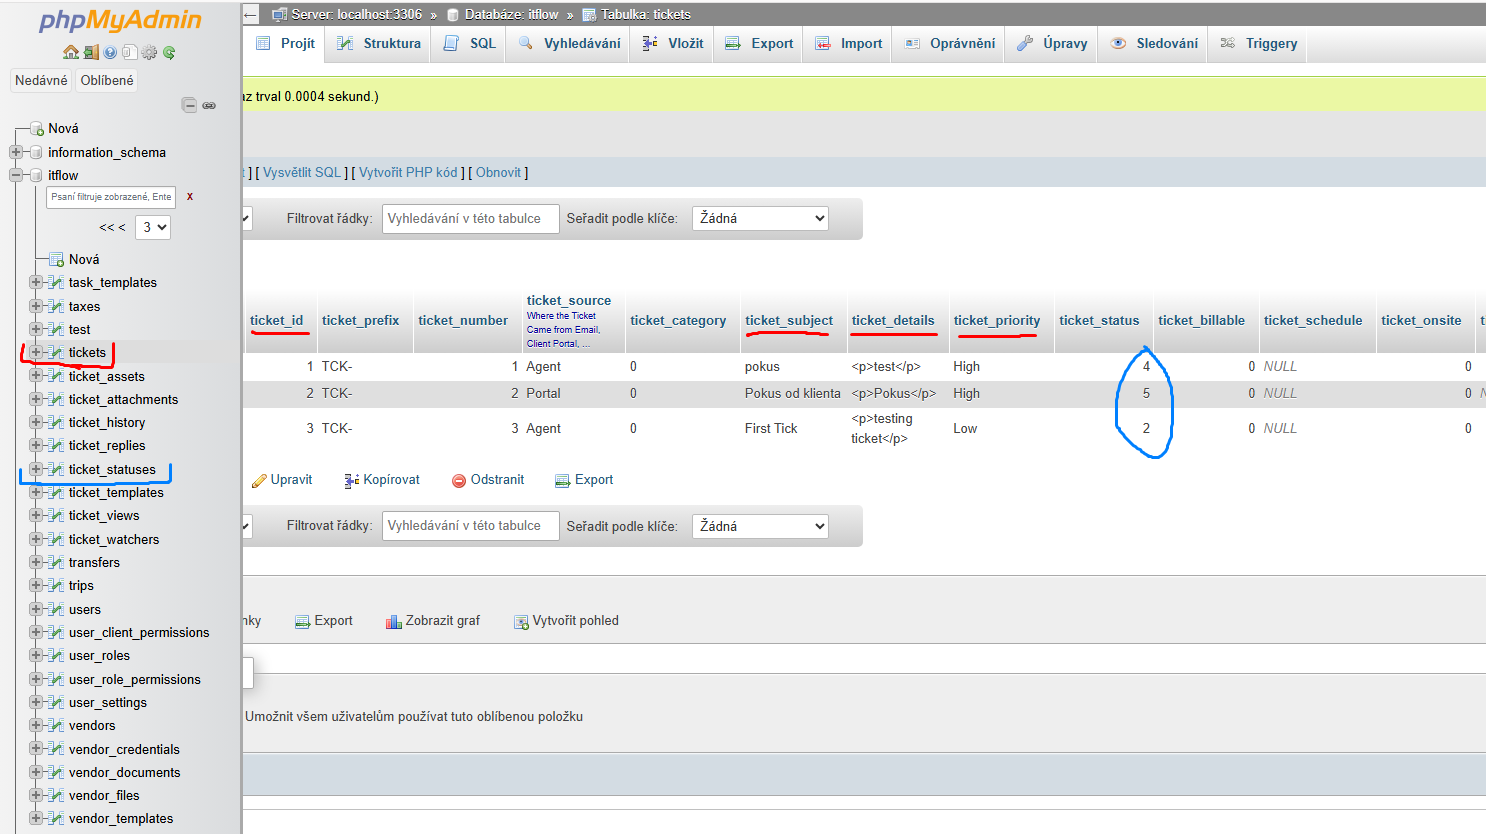The width and height of the screenshot is (1486, 834).
Task: Expand the ticket_statuses table node
Action: click(36, 469)
